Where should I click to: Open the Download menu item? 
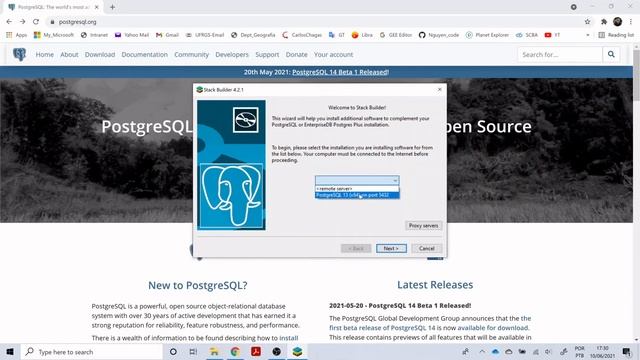pos(100,54)
